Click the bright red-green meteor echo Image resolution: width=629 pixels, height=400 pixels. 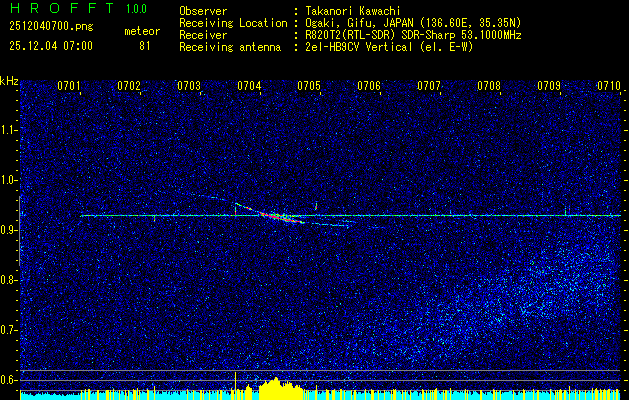click(x=279, y=215)
